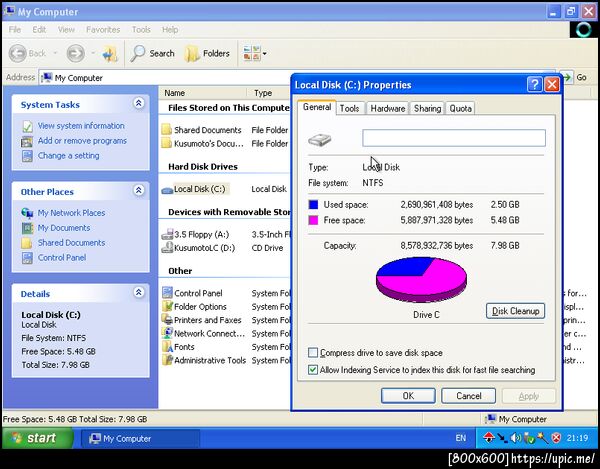Screen dimensions: 600x469
Task: Open the Back history dropdown arrow
Action: coord(55,53)
